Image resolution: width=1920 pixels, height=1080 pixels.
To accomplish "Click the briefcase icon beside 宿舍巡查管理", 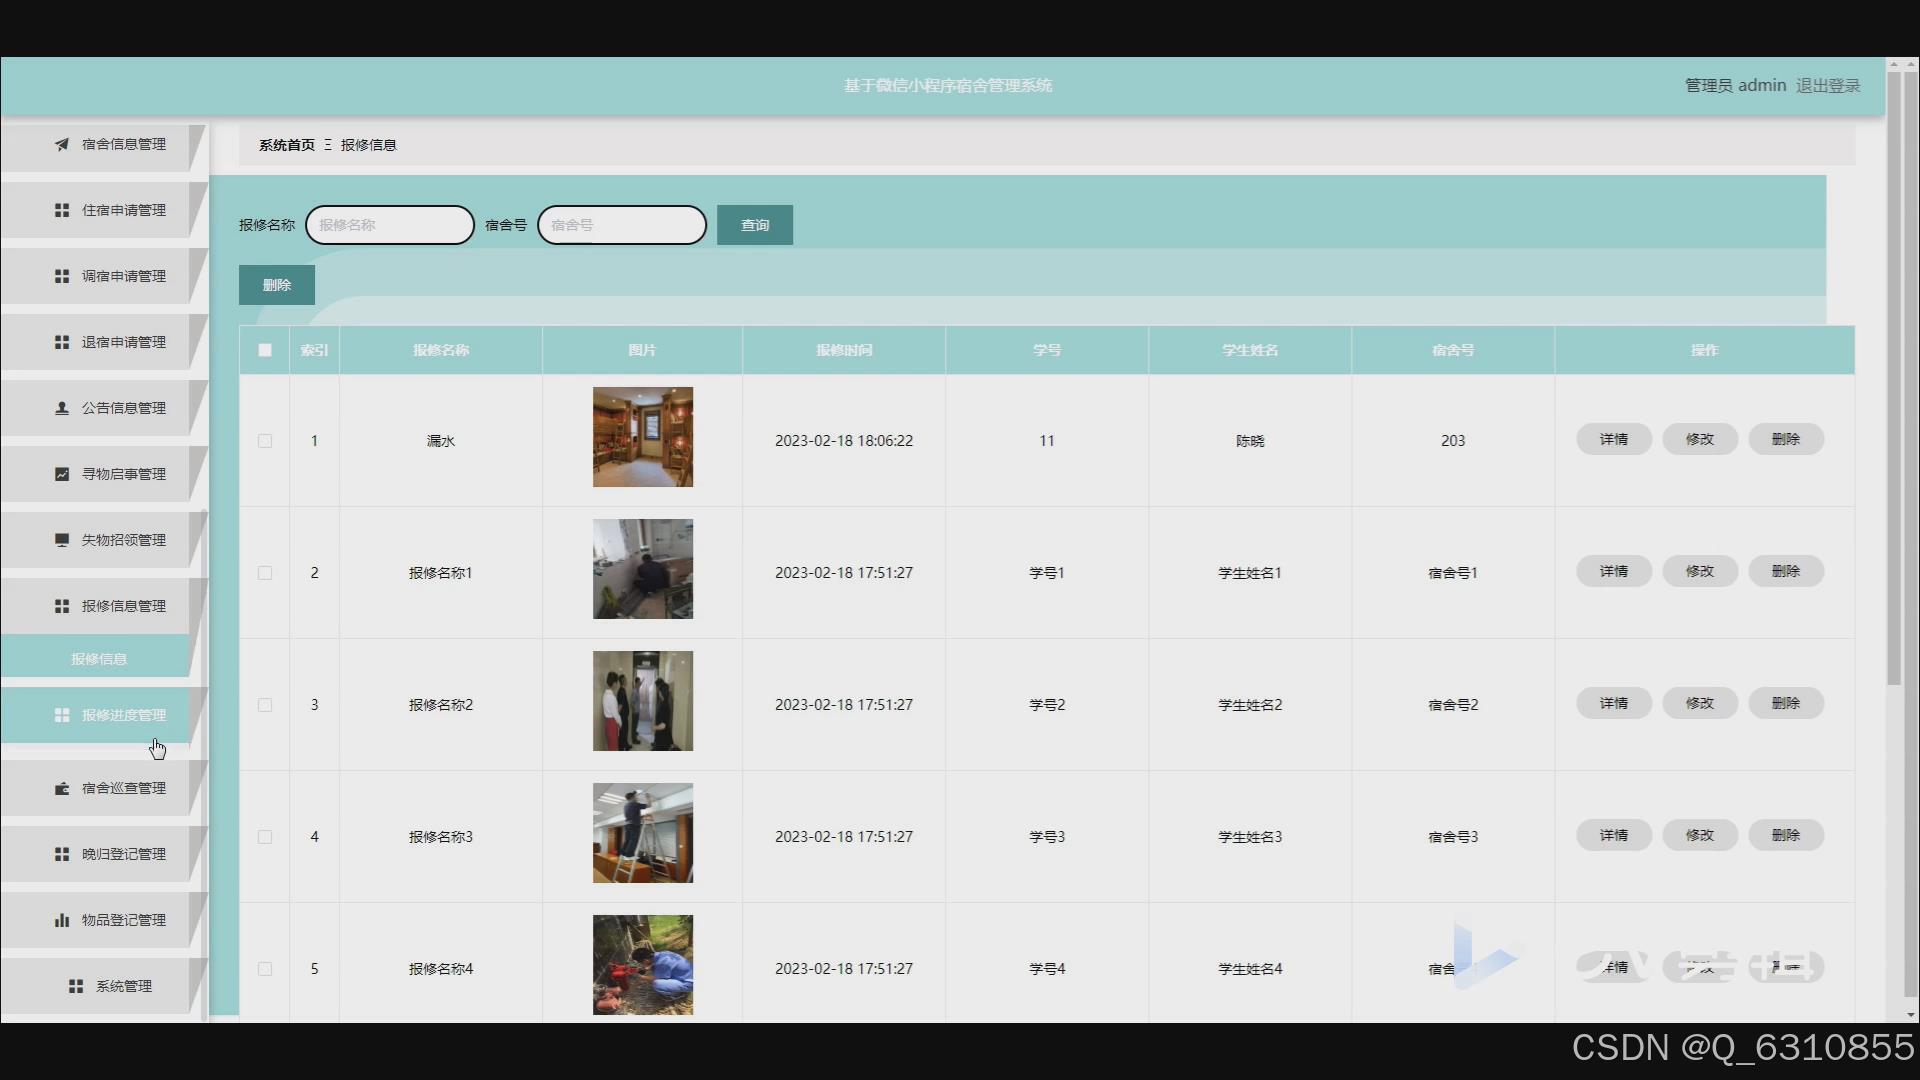I will pyautogui.click(x=62, y=788).
